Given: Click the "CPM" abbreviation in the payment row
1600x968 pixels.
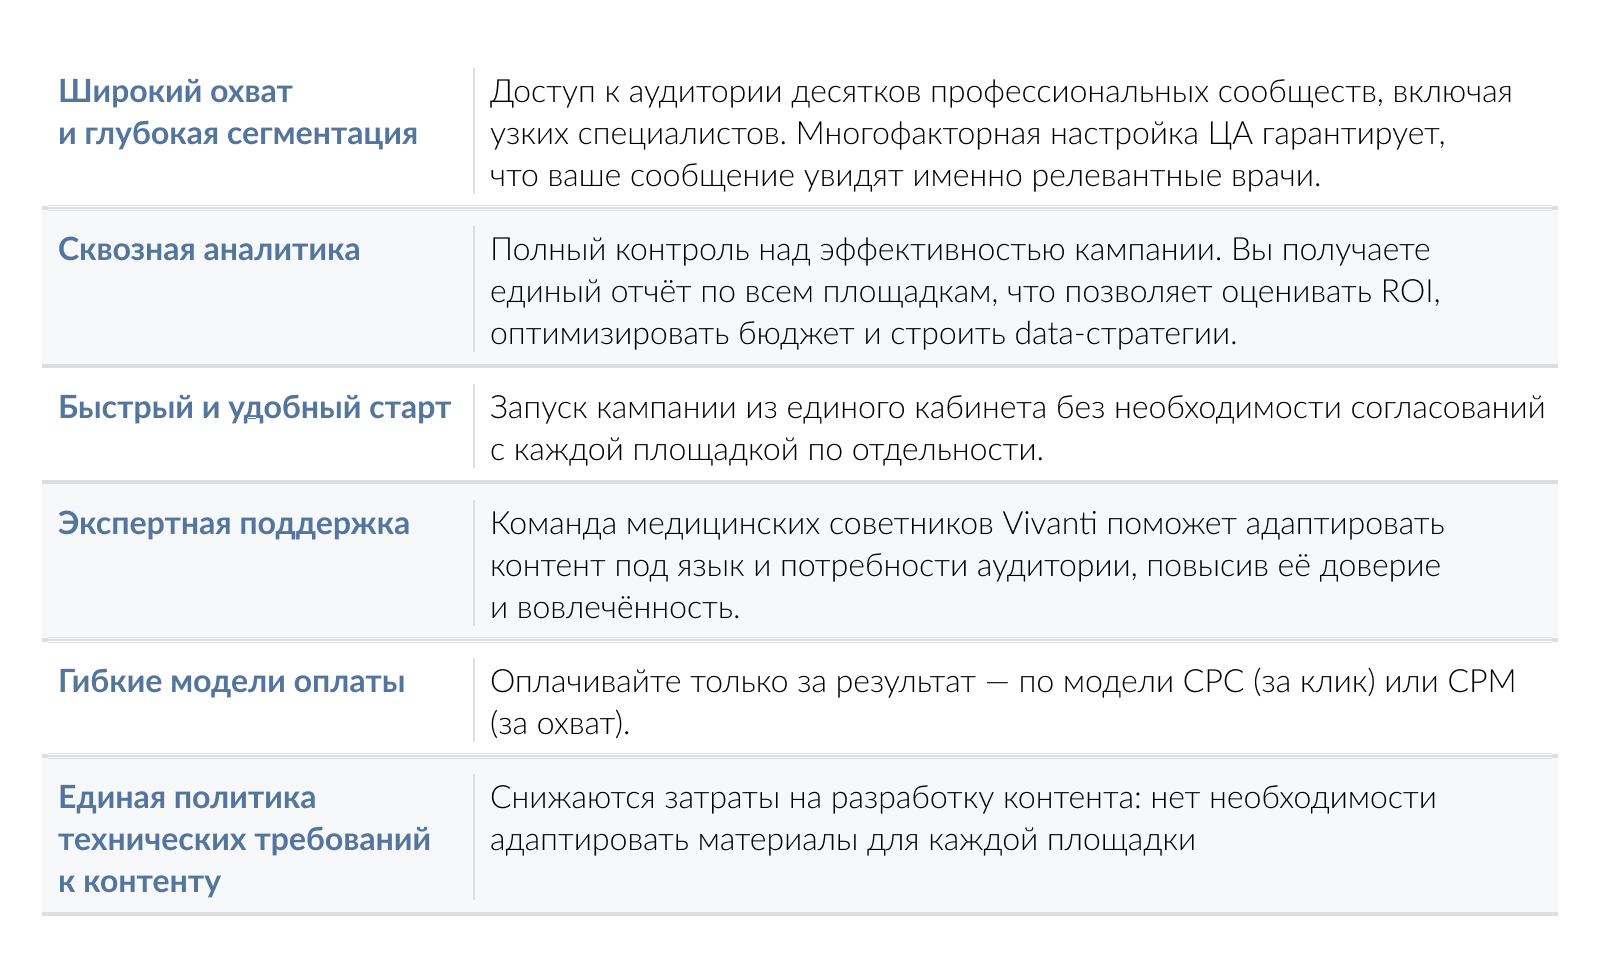Looking at the screenshot, I should point(1481,681).
